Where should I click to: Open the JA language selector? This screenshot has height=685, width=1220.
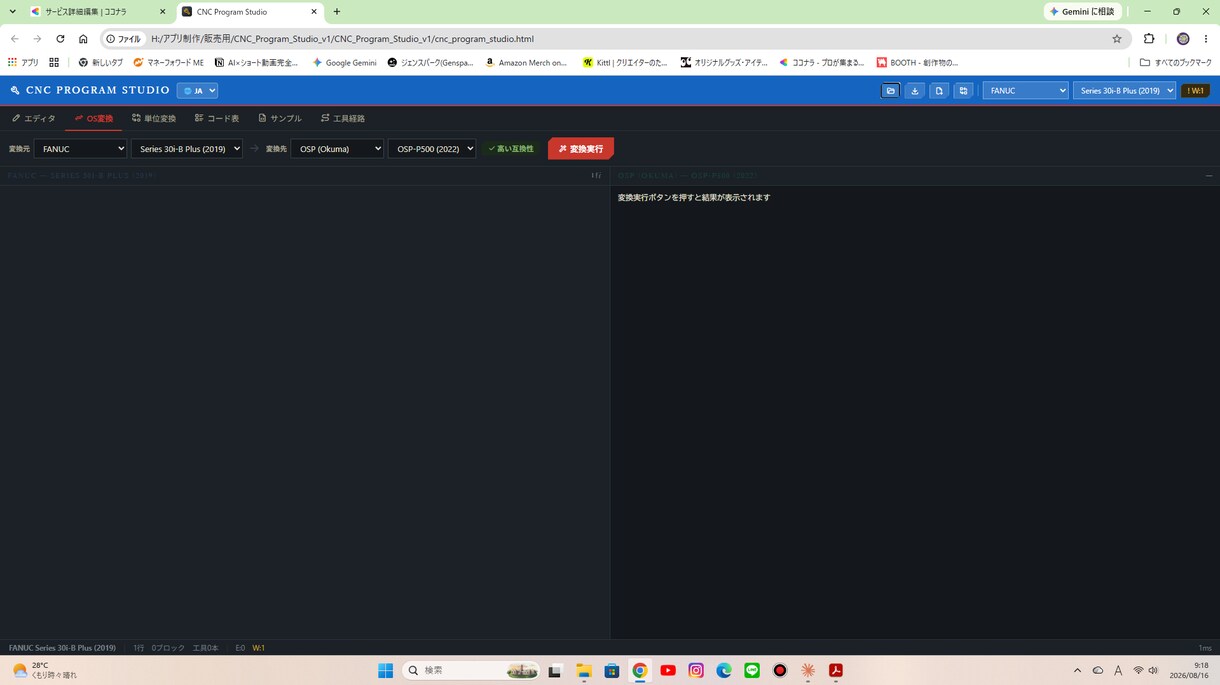[x=197, y=91]
